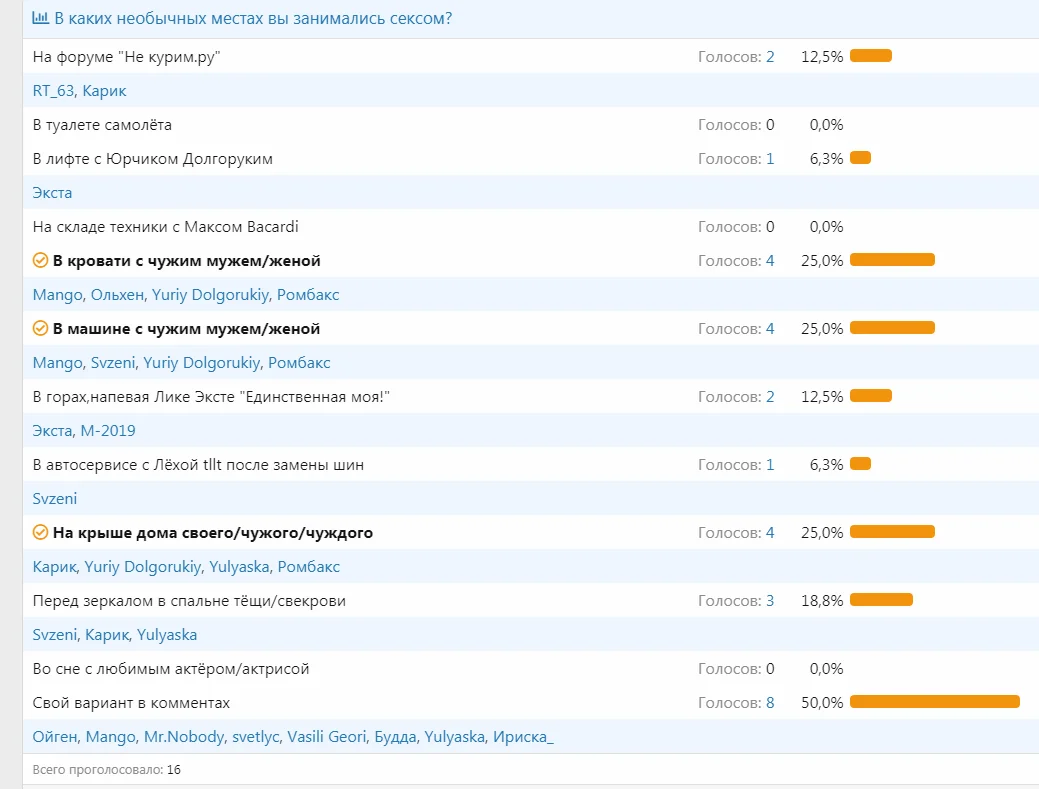Open Экста under the 'В горах' option
The image size is (1039, 789).
click(x=52, y=431)
